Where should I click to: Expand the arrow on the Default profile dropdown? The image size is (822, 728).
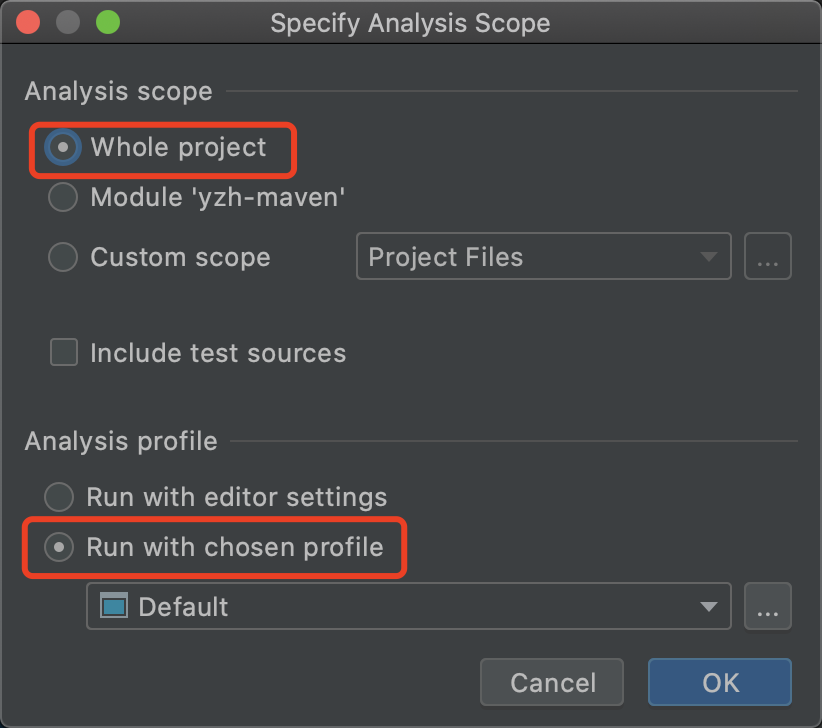(708, 606)
